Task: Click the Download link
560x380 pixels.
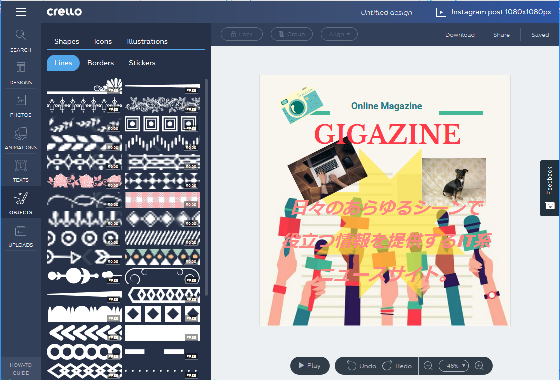Action: tap(460, 35)
